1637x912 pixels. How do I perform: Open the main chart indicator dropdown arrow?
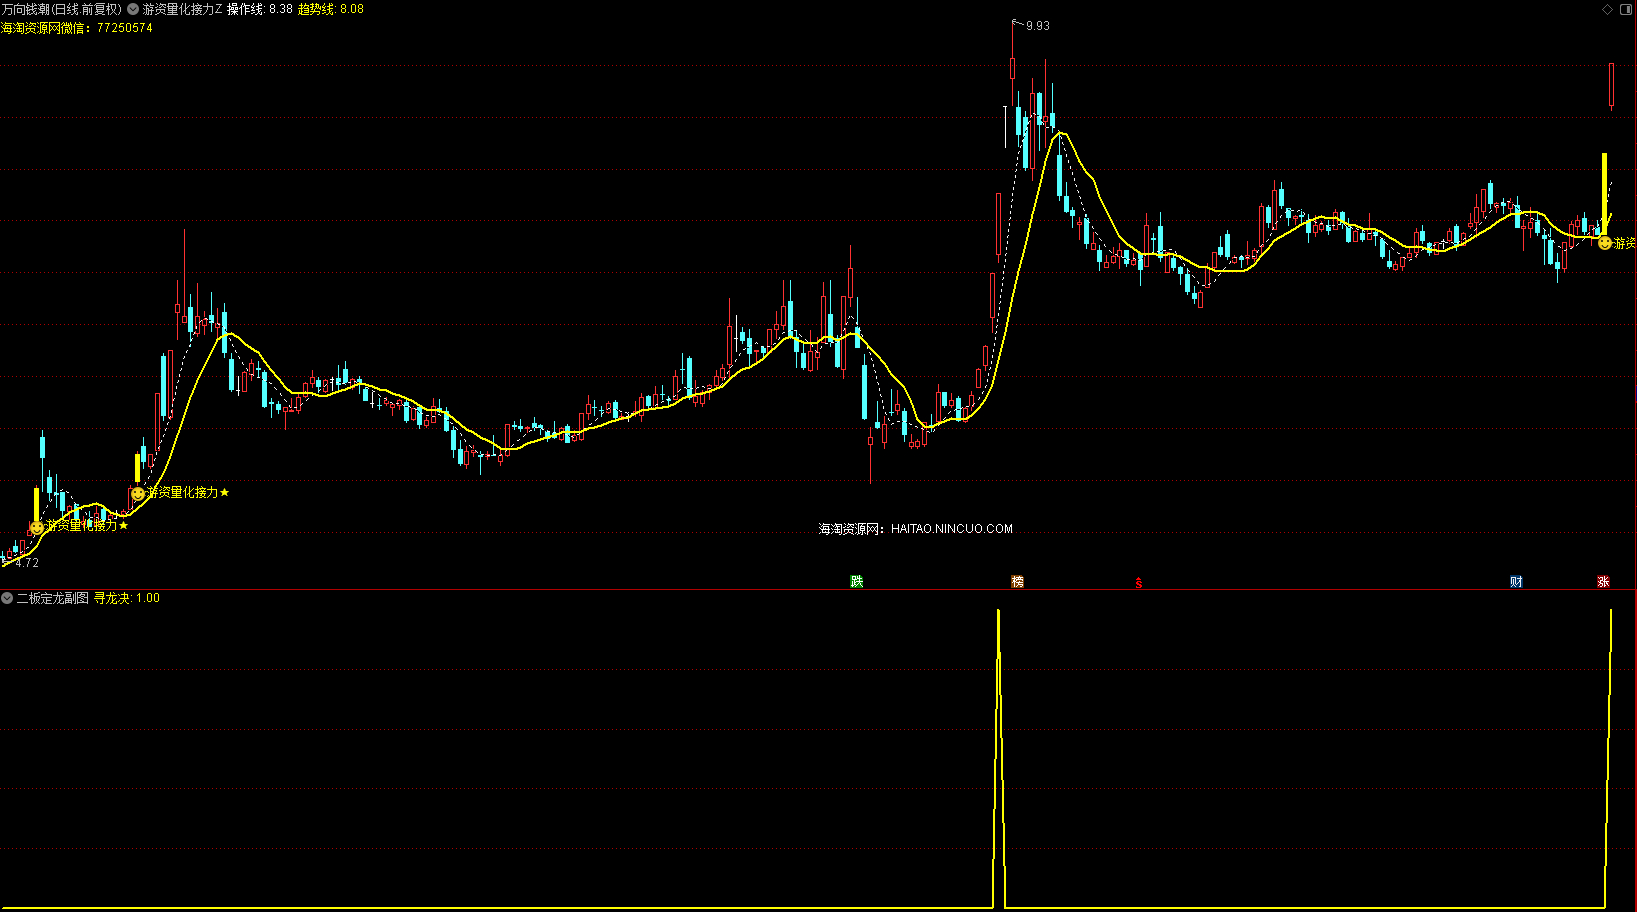coord(133,9)
